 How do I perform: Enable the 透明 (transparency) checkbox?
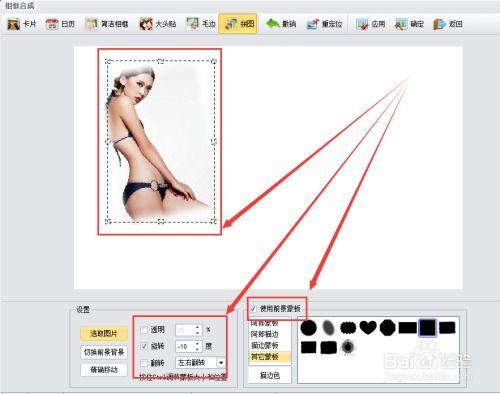click(144, 330)
